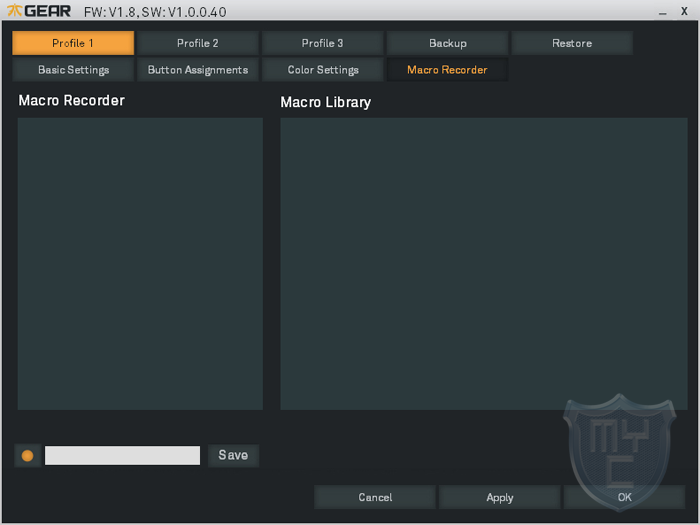This screenshot has height=525, width=700.
Task: Switch to Profile 3
Action: (x=322, y=43)
